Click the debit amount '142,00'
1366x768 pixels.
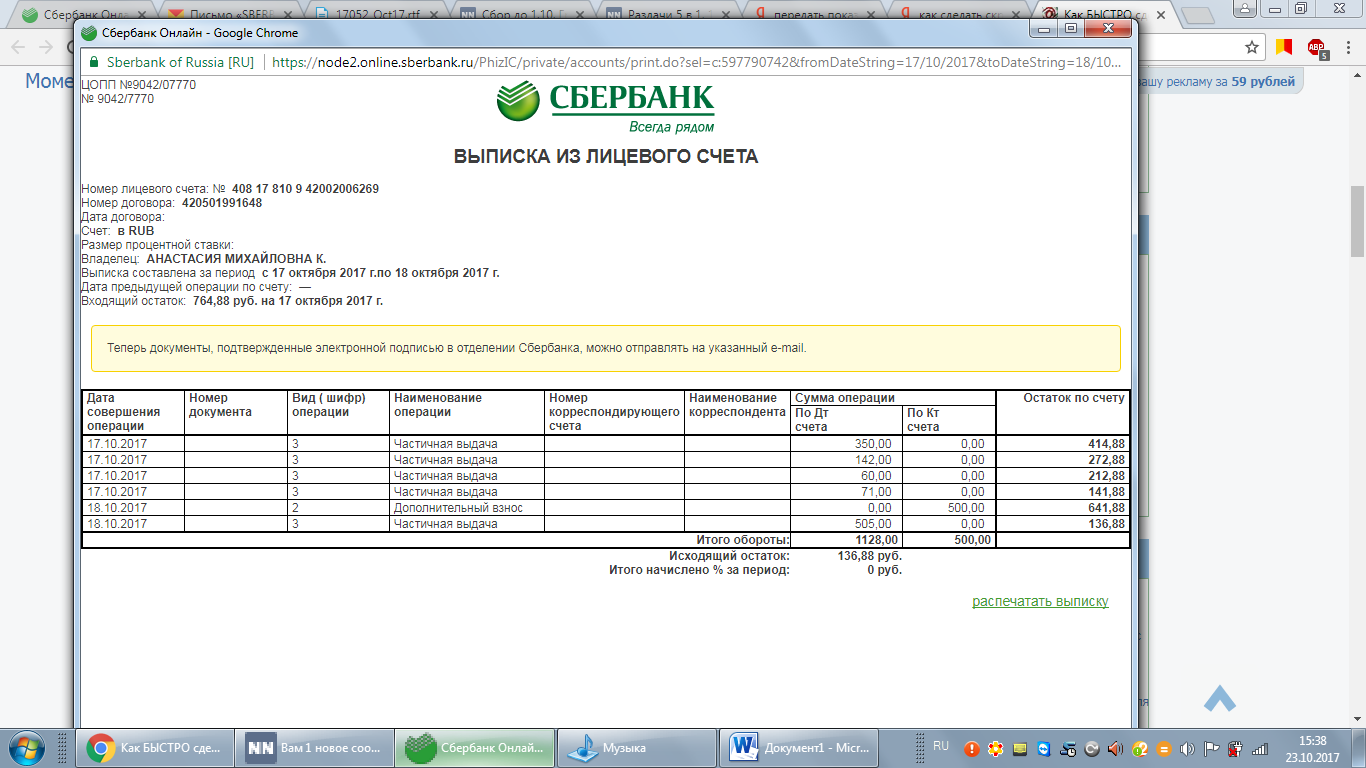click(x=873, y=460)
